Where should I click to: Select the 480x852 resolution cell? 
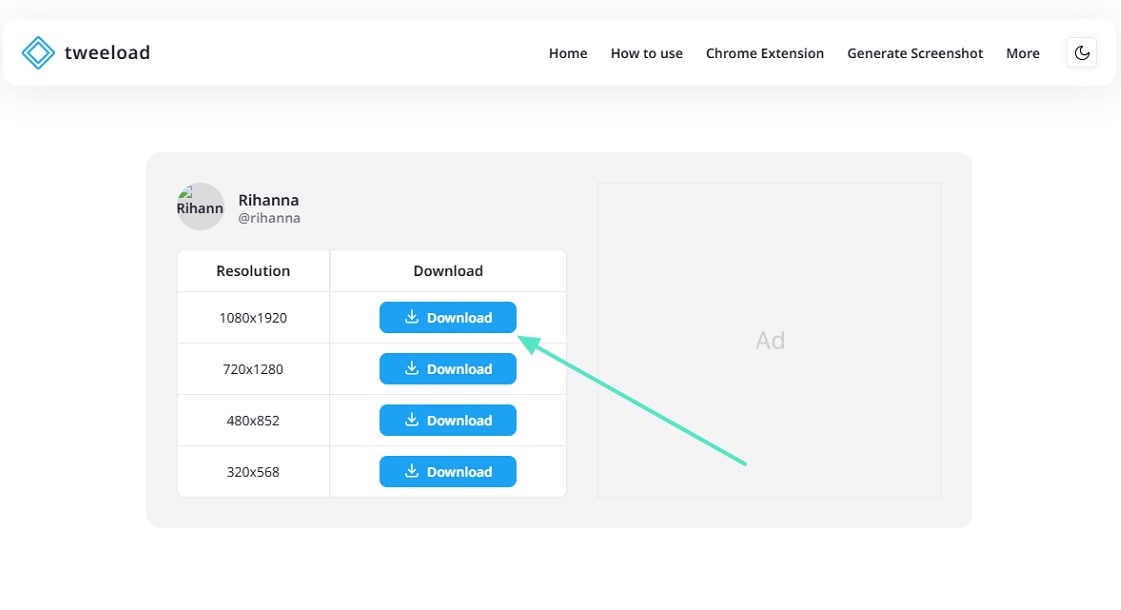click(x=253, y=420)
